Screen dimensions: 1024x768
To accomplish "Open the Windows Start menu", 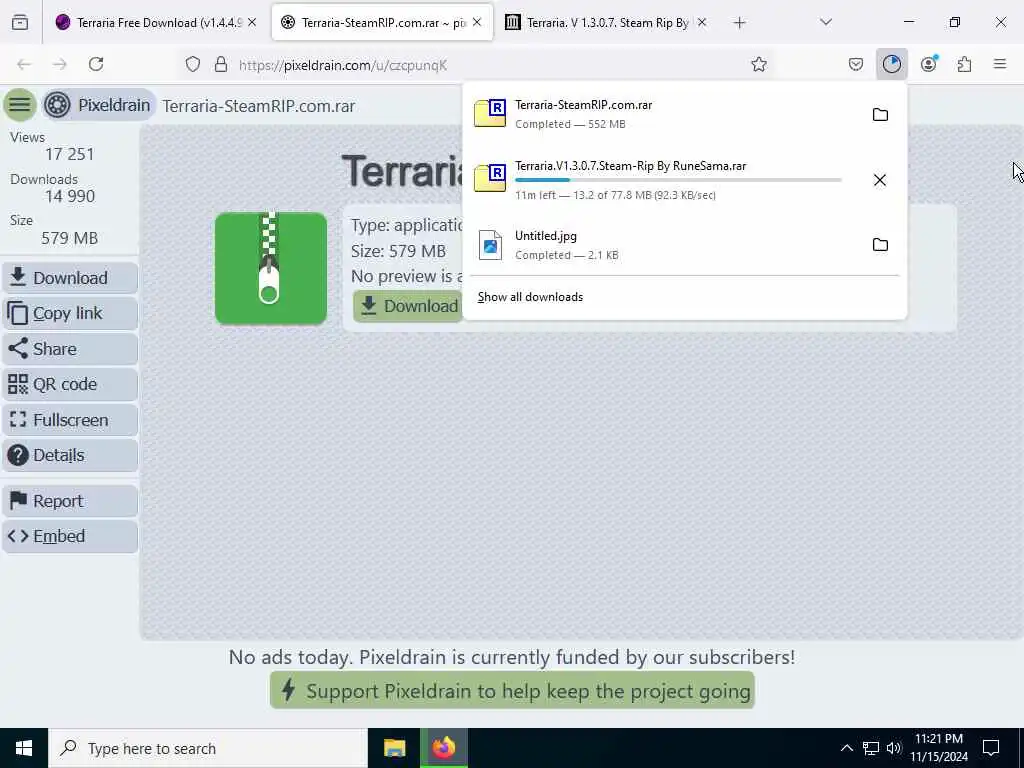I will pos(24,748).
